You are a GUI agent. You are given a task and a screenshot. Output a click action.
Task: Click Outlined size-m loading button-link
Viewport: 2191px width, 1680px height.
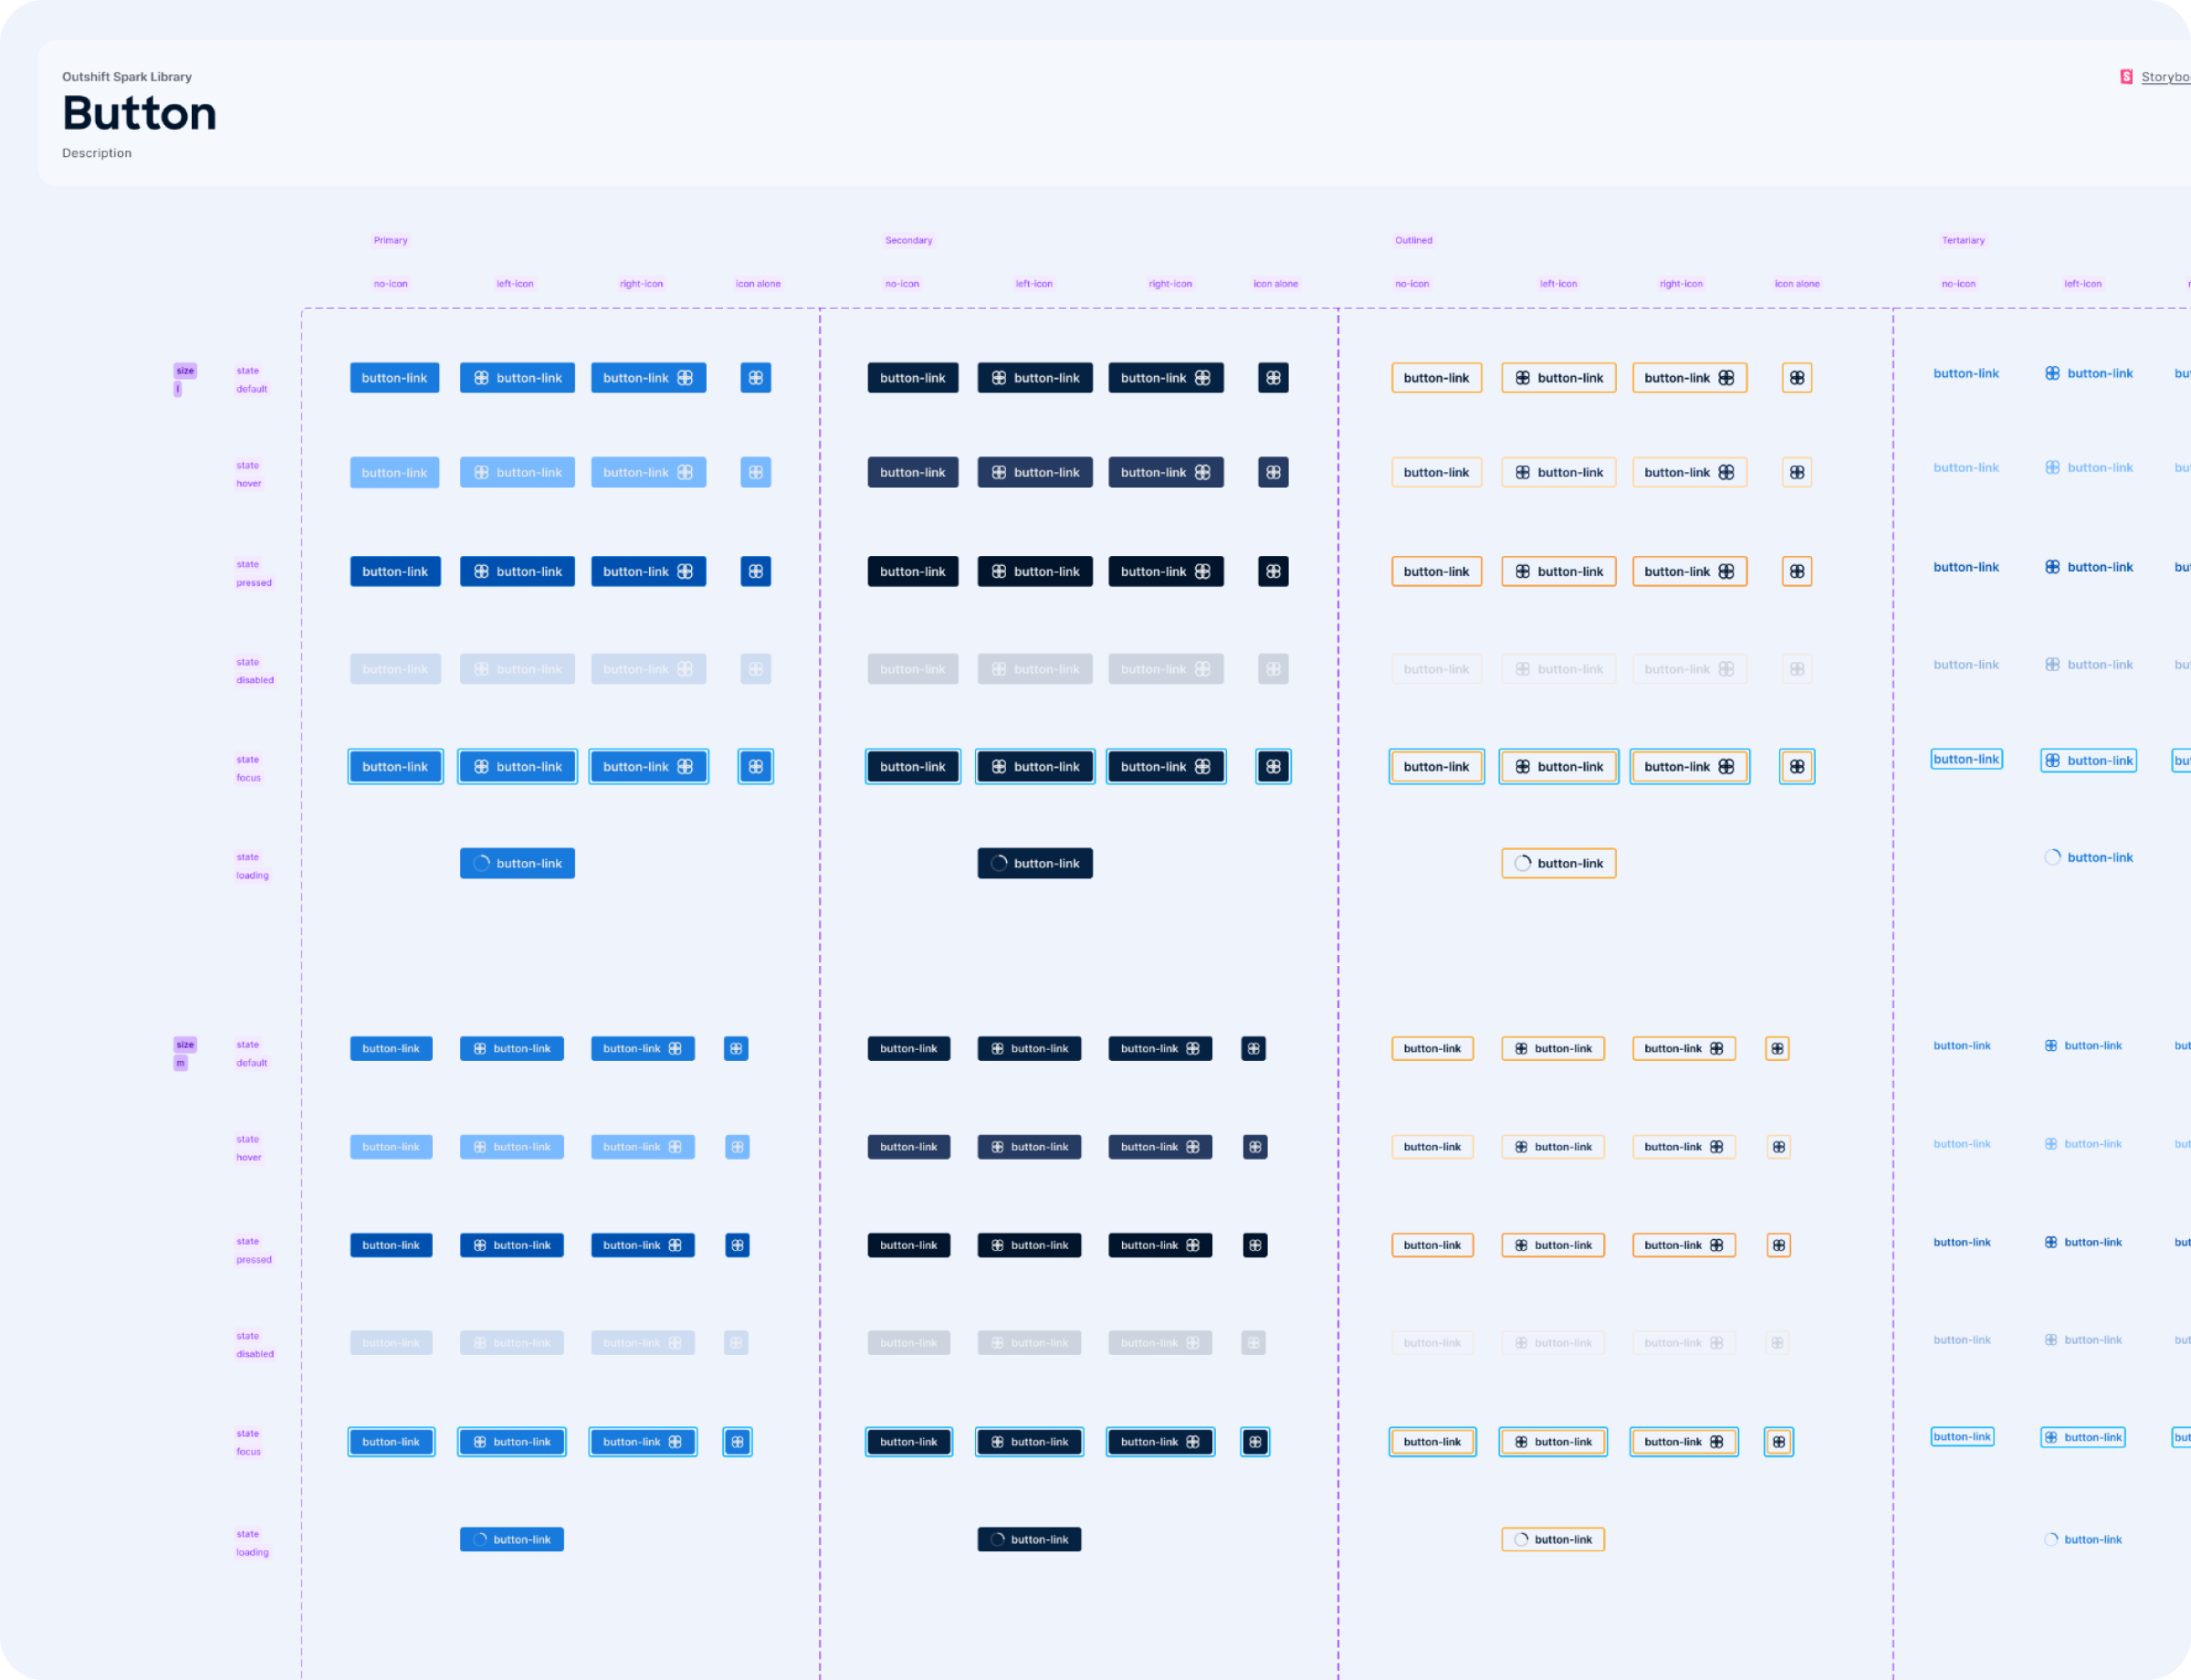pyautogui.click(x=1553, y=1539)
